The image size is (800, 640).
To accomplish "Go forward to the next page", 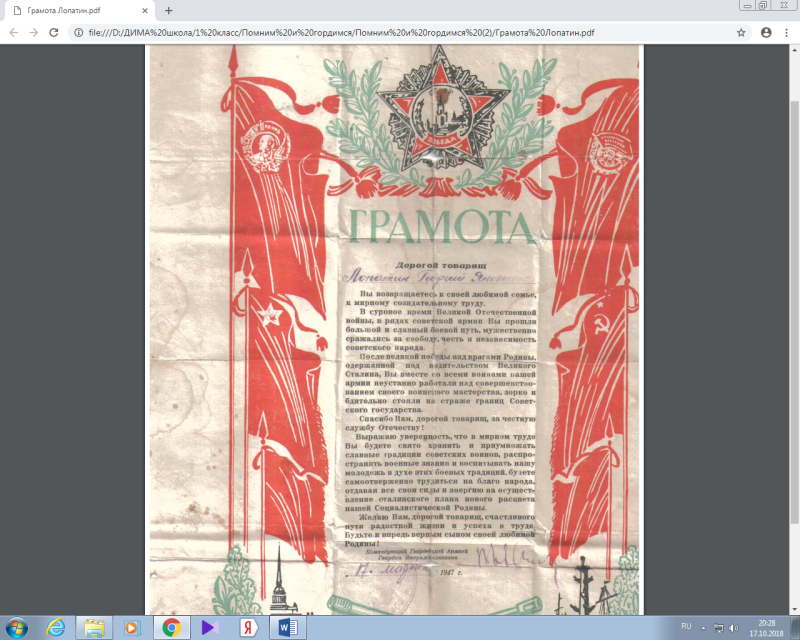I will point(34,33).
